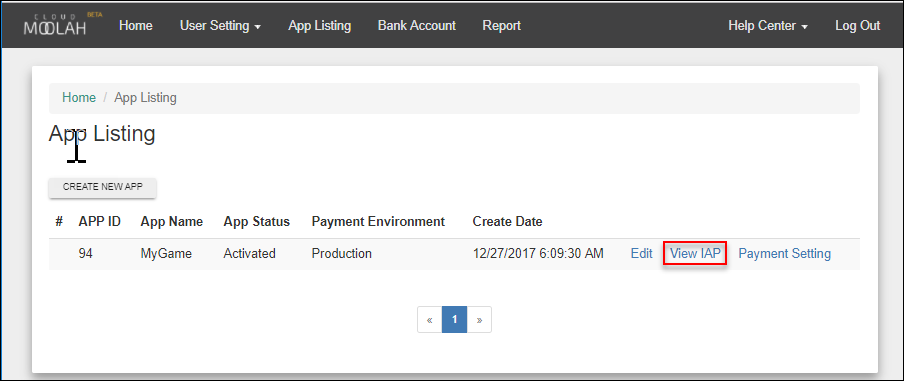
Task: Open the Home navigation item
Action: (135, 26)
